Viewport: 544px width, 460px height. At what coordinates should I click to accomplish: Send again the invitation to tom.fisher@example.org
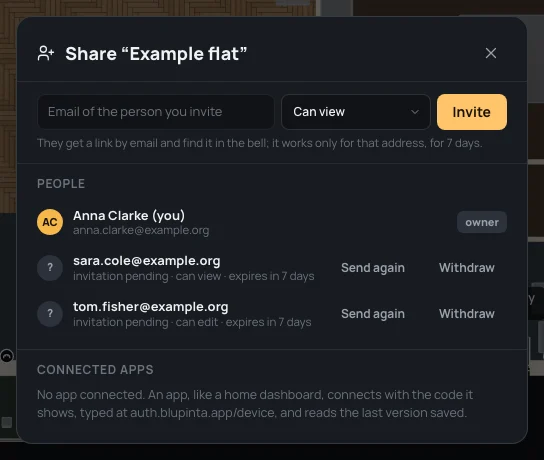pyautogui.click(x=373, y=314)
